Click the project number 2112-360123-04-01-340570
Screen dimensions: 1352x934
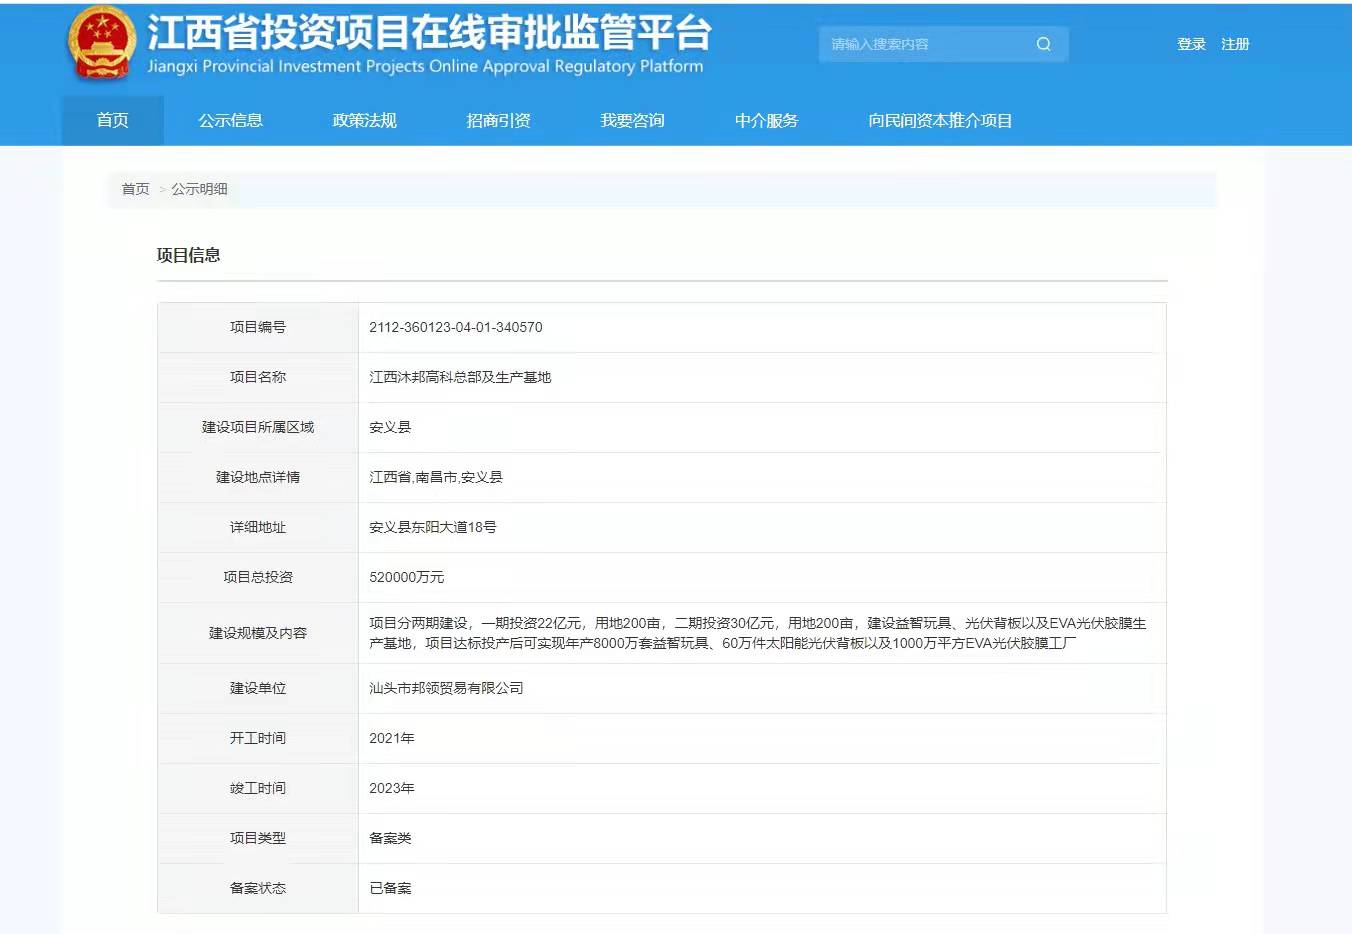pos(456,327)
